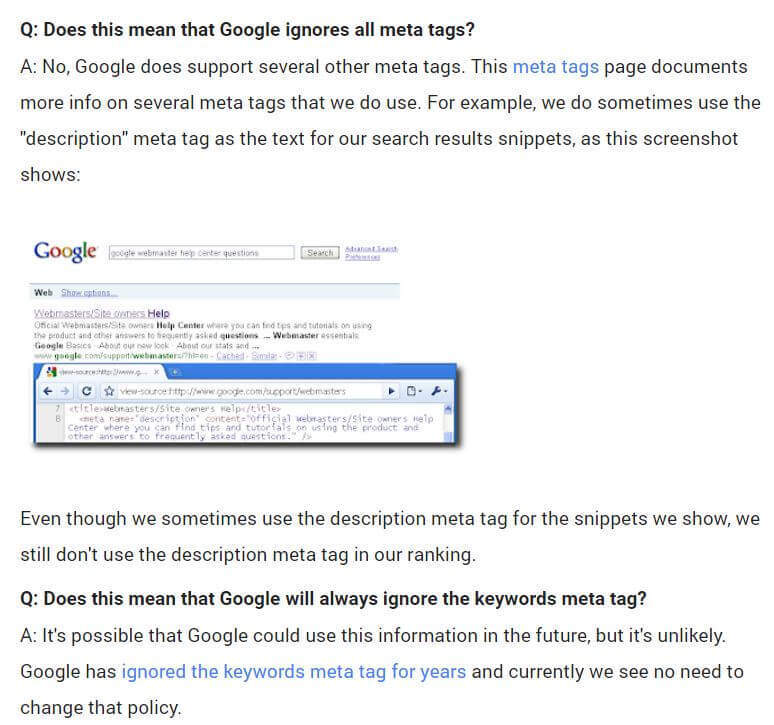The image size is (774, 725).
Task: Open Advanced Search link in embedded screenshot
Action: coord(371,249)
